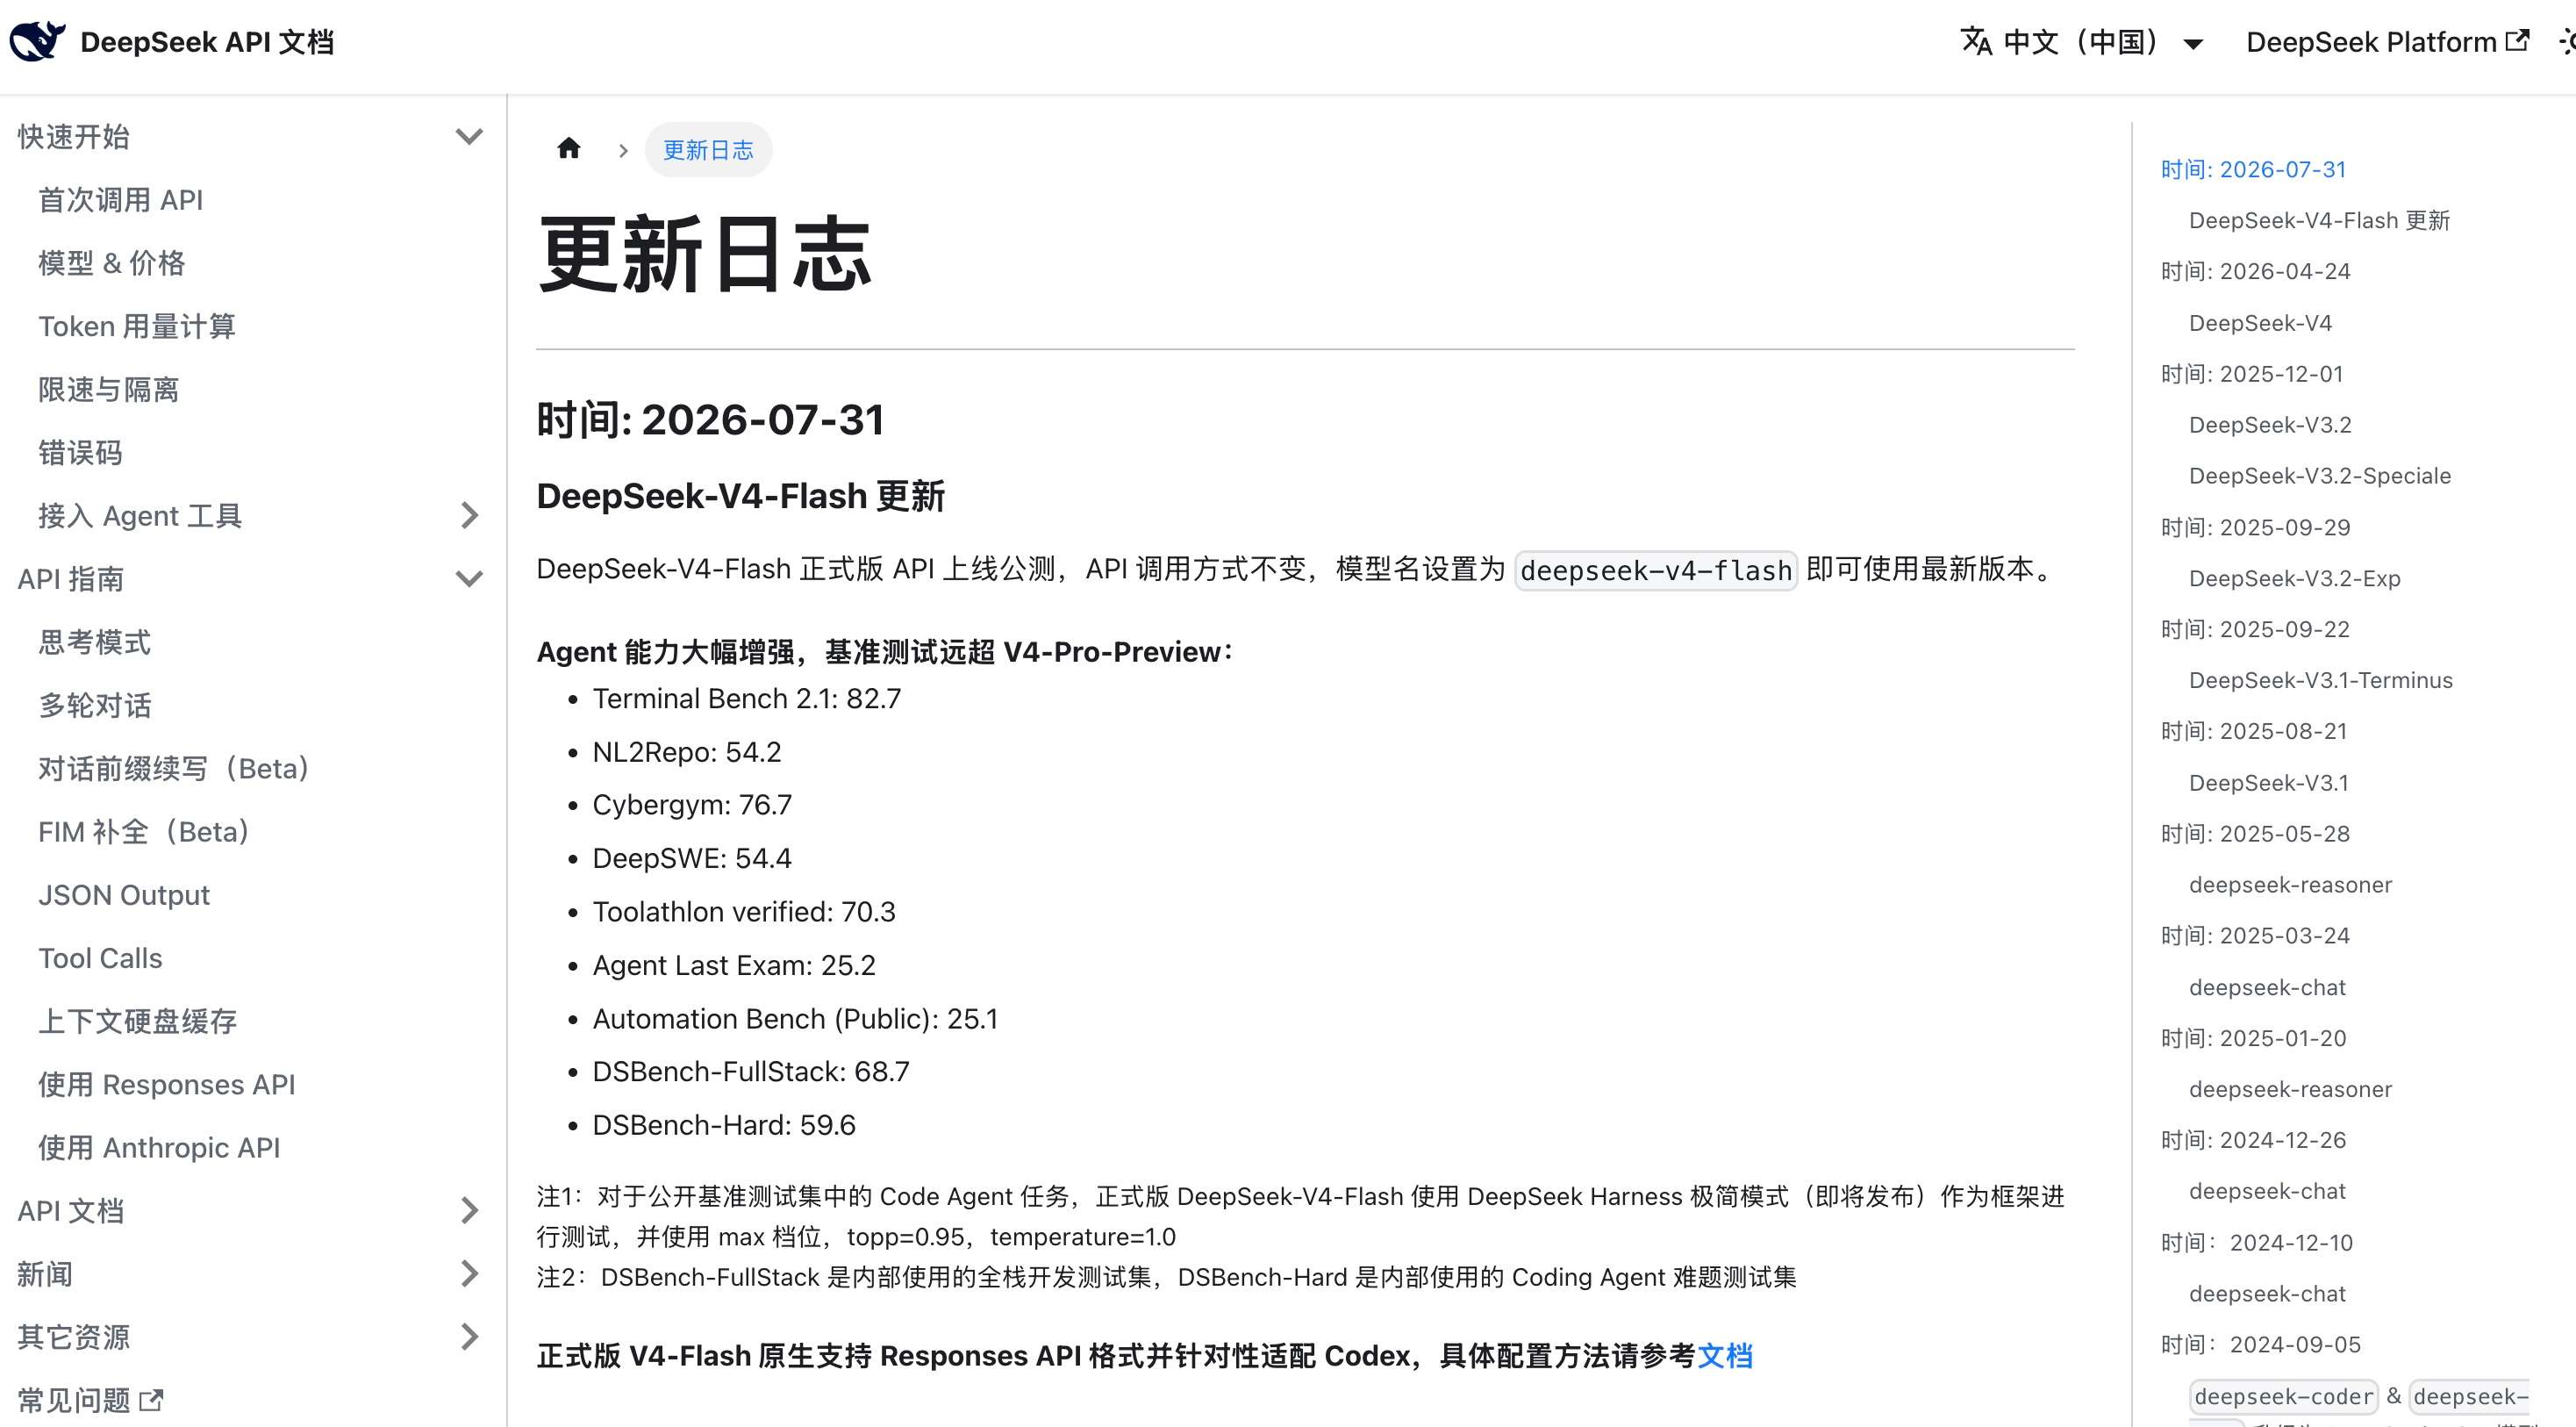This screenshot has height=1427, width=2576.
Task: Click the home breadcrumb icon
Action: 569,149
